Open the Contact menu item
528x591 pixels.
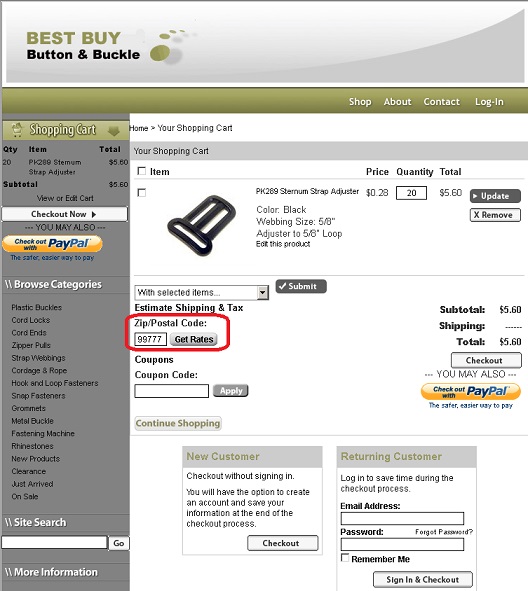(x=442, y=102)
